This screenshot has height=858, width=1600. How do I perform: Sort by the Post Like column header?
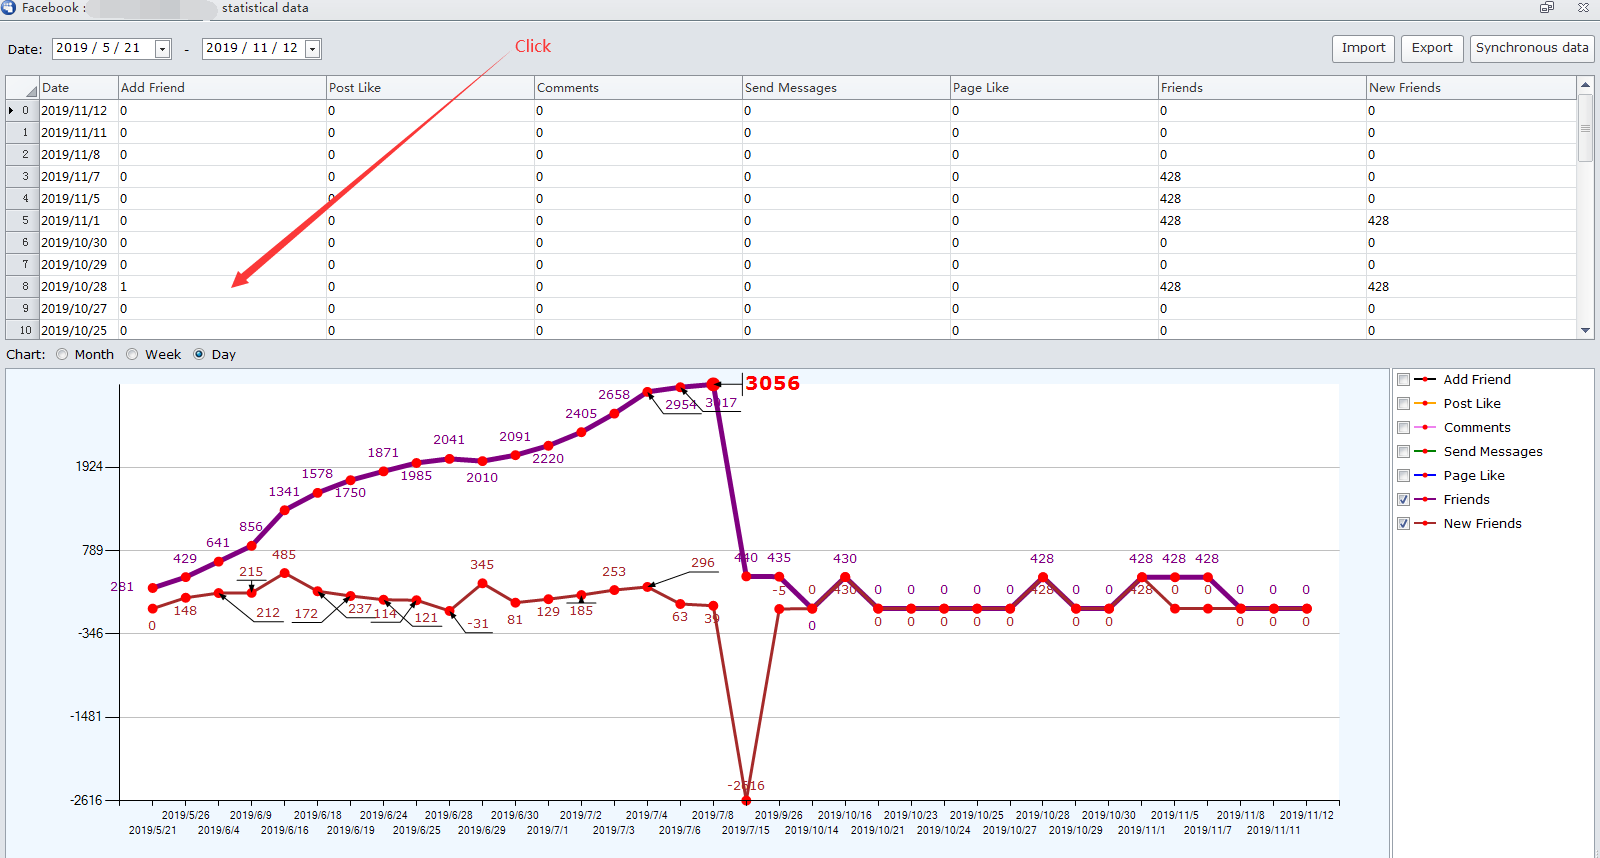click(x=430, y=88)
